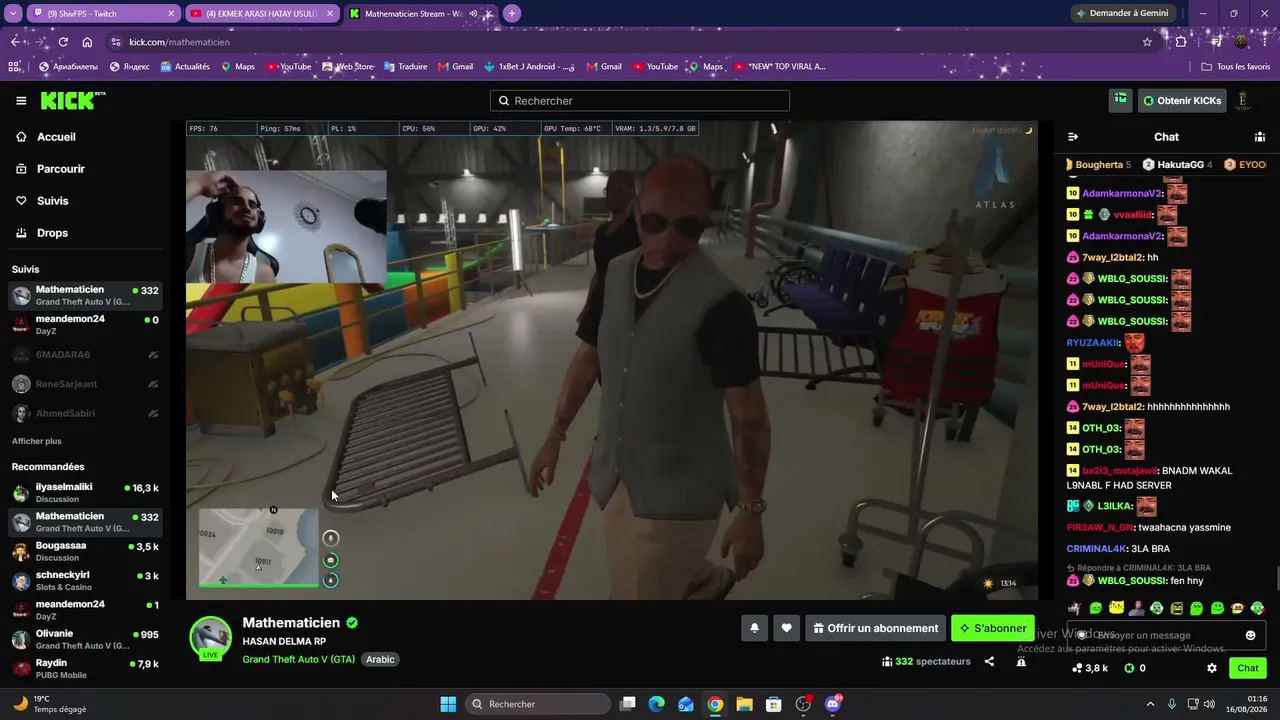Open meandemon24 DayZ in Suivis list
The image size is (1280, 720).
(84, 325)
